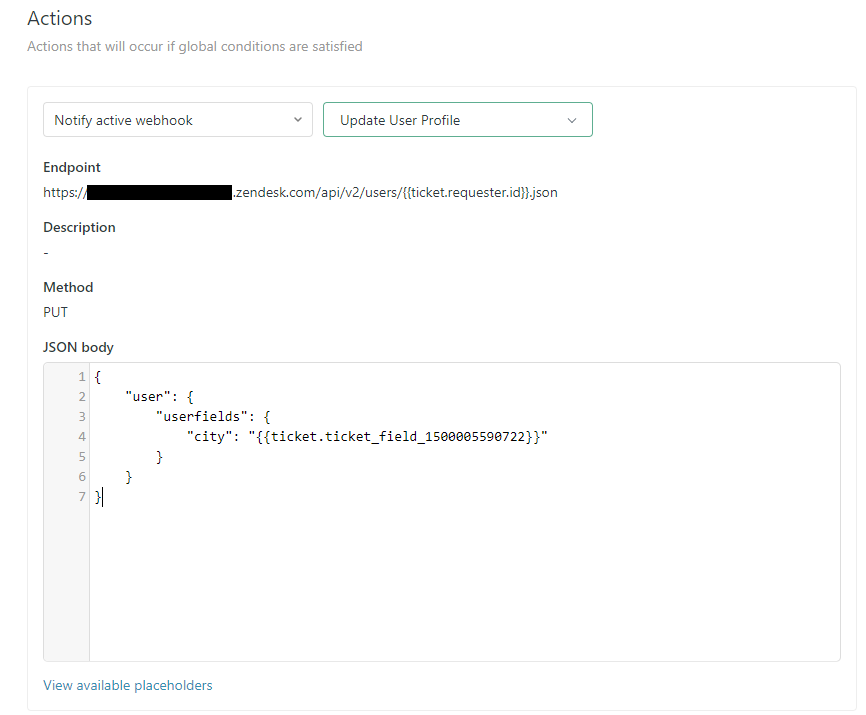Click the "JSON body" label
The height and width of the screenshot is (715, 866).
coord(78,347)
